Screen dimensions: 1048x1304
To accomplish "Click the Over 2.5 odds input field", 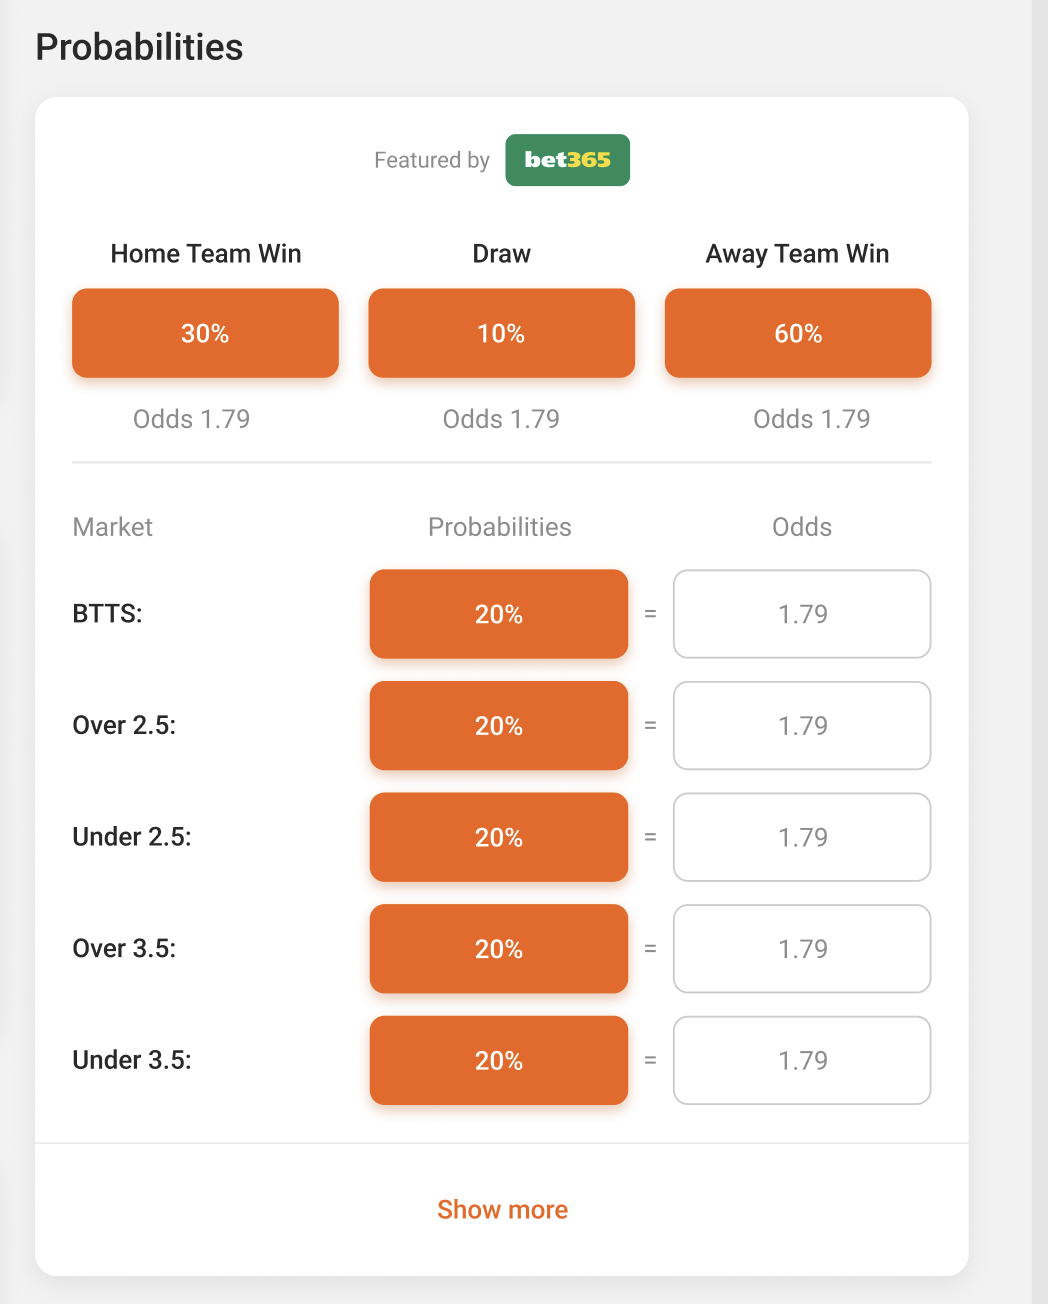I will click(x=801, y=726).
